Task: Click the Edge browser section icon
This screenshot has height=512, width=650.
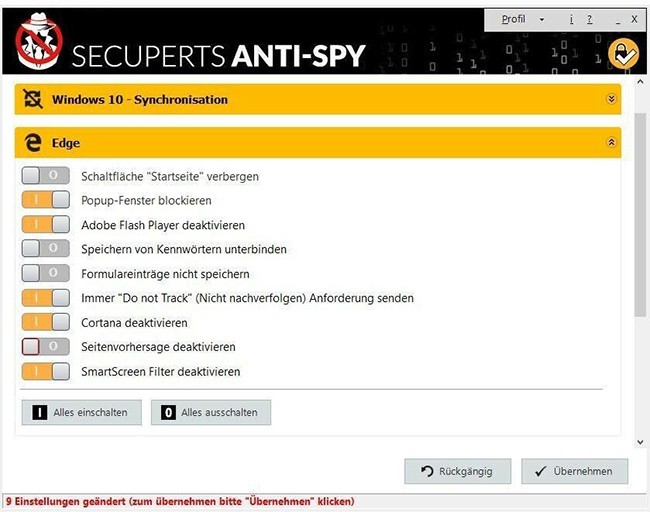Action: point(33,143)
